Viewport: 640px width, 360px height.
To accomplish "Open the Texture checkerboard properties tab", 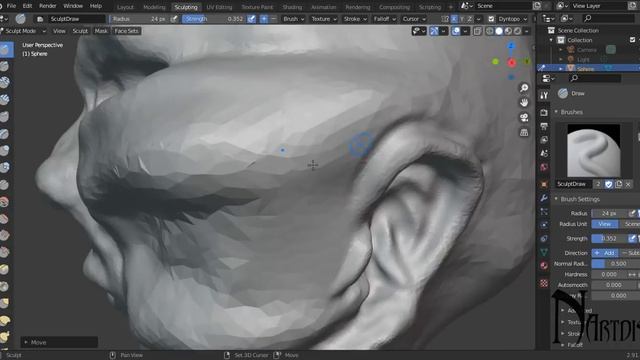I will (x=544, y=283).
